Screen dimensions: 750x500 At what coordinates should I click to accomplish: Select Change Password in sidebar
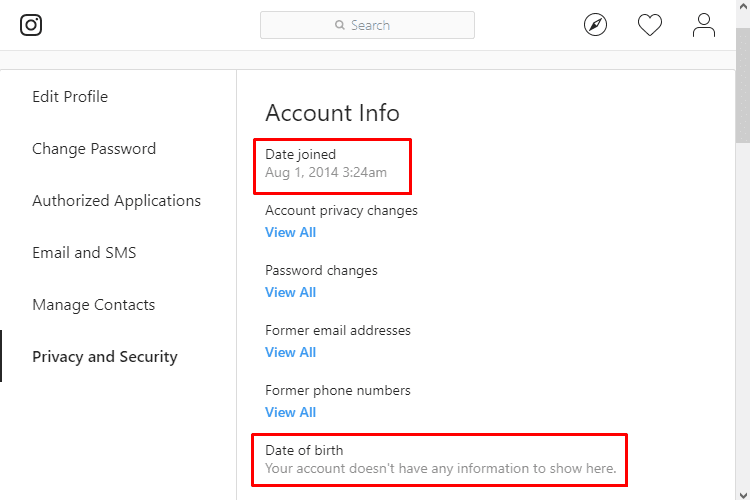94,149
